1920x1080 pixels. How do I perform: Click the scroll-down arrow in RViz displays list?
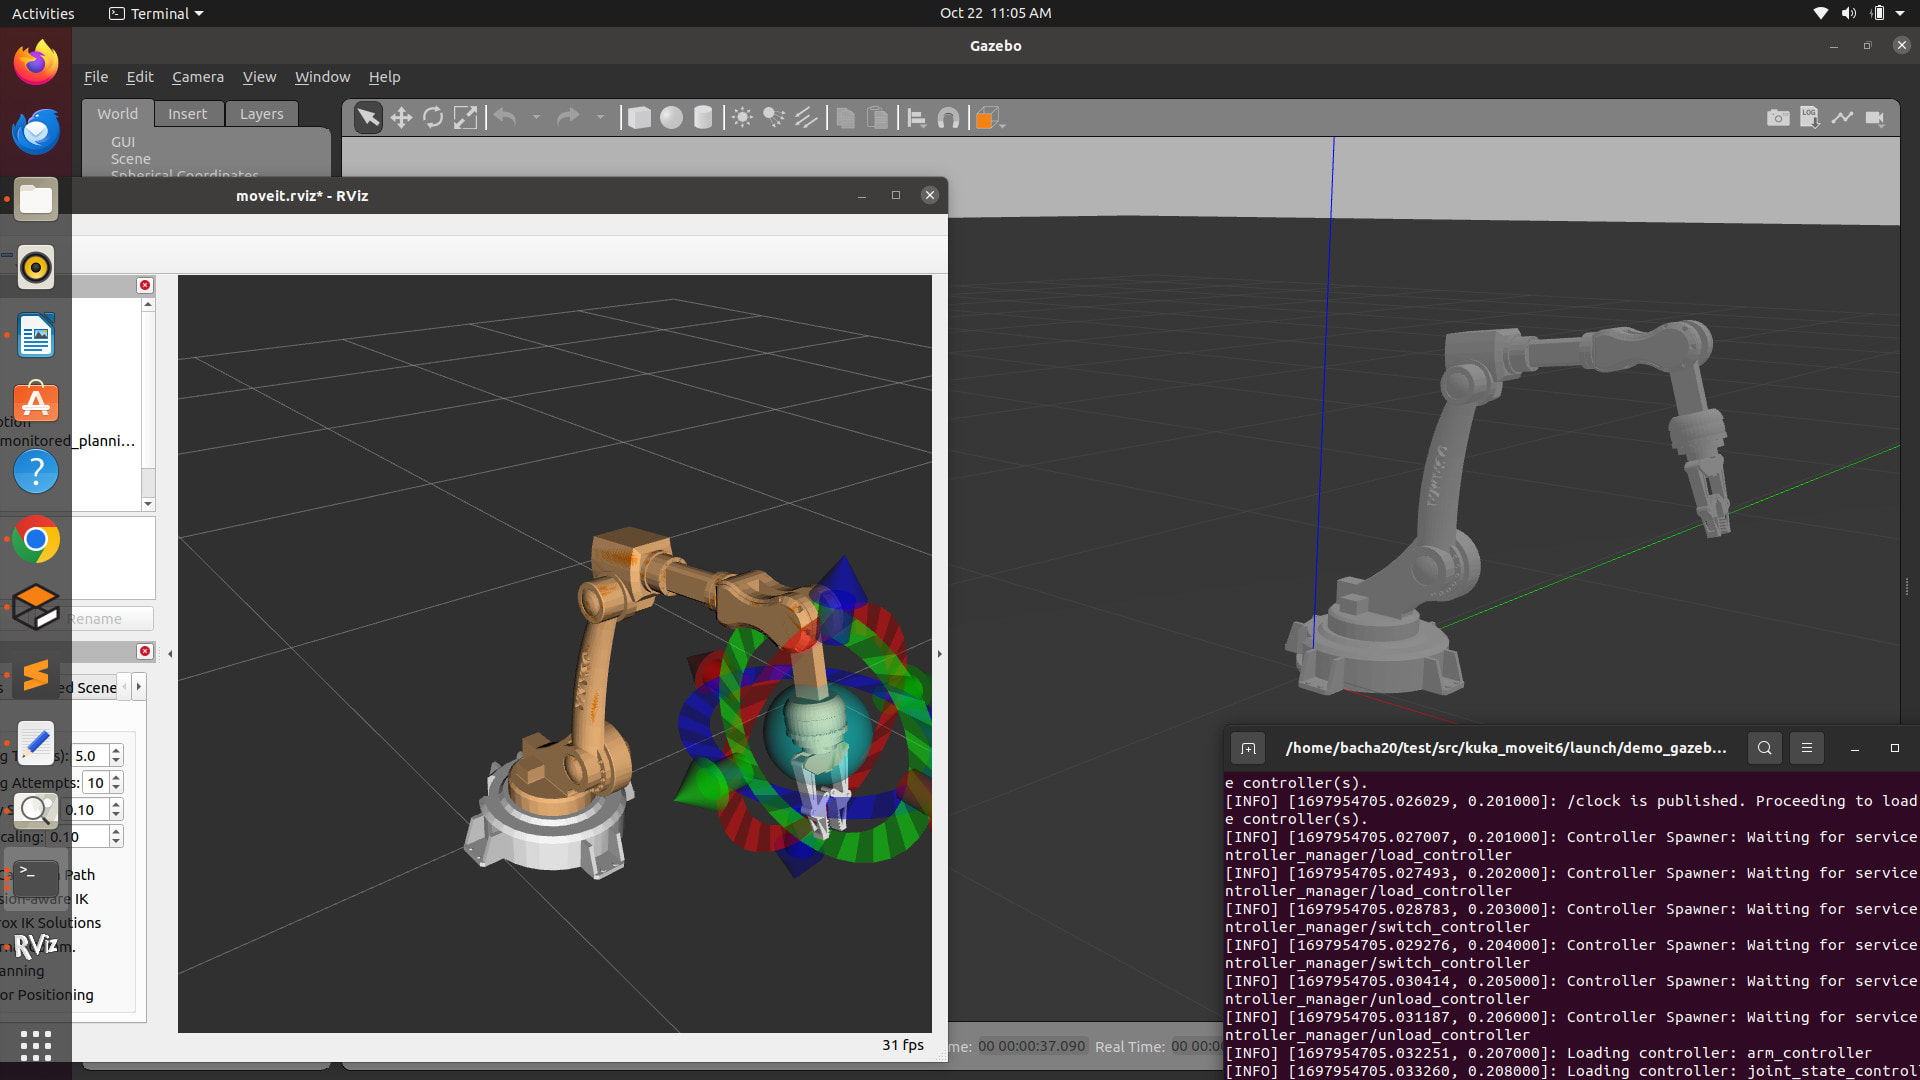[148, 504]
